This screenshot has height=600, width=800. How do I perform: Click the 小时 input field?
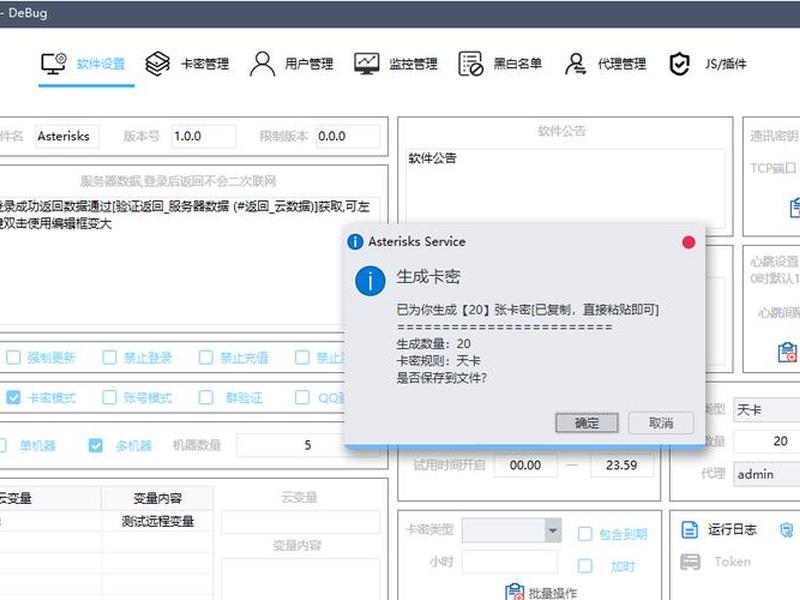coord(509,562)
